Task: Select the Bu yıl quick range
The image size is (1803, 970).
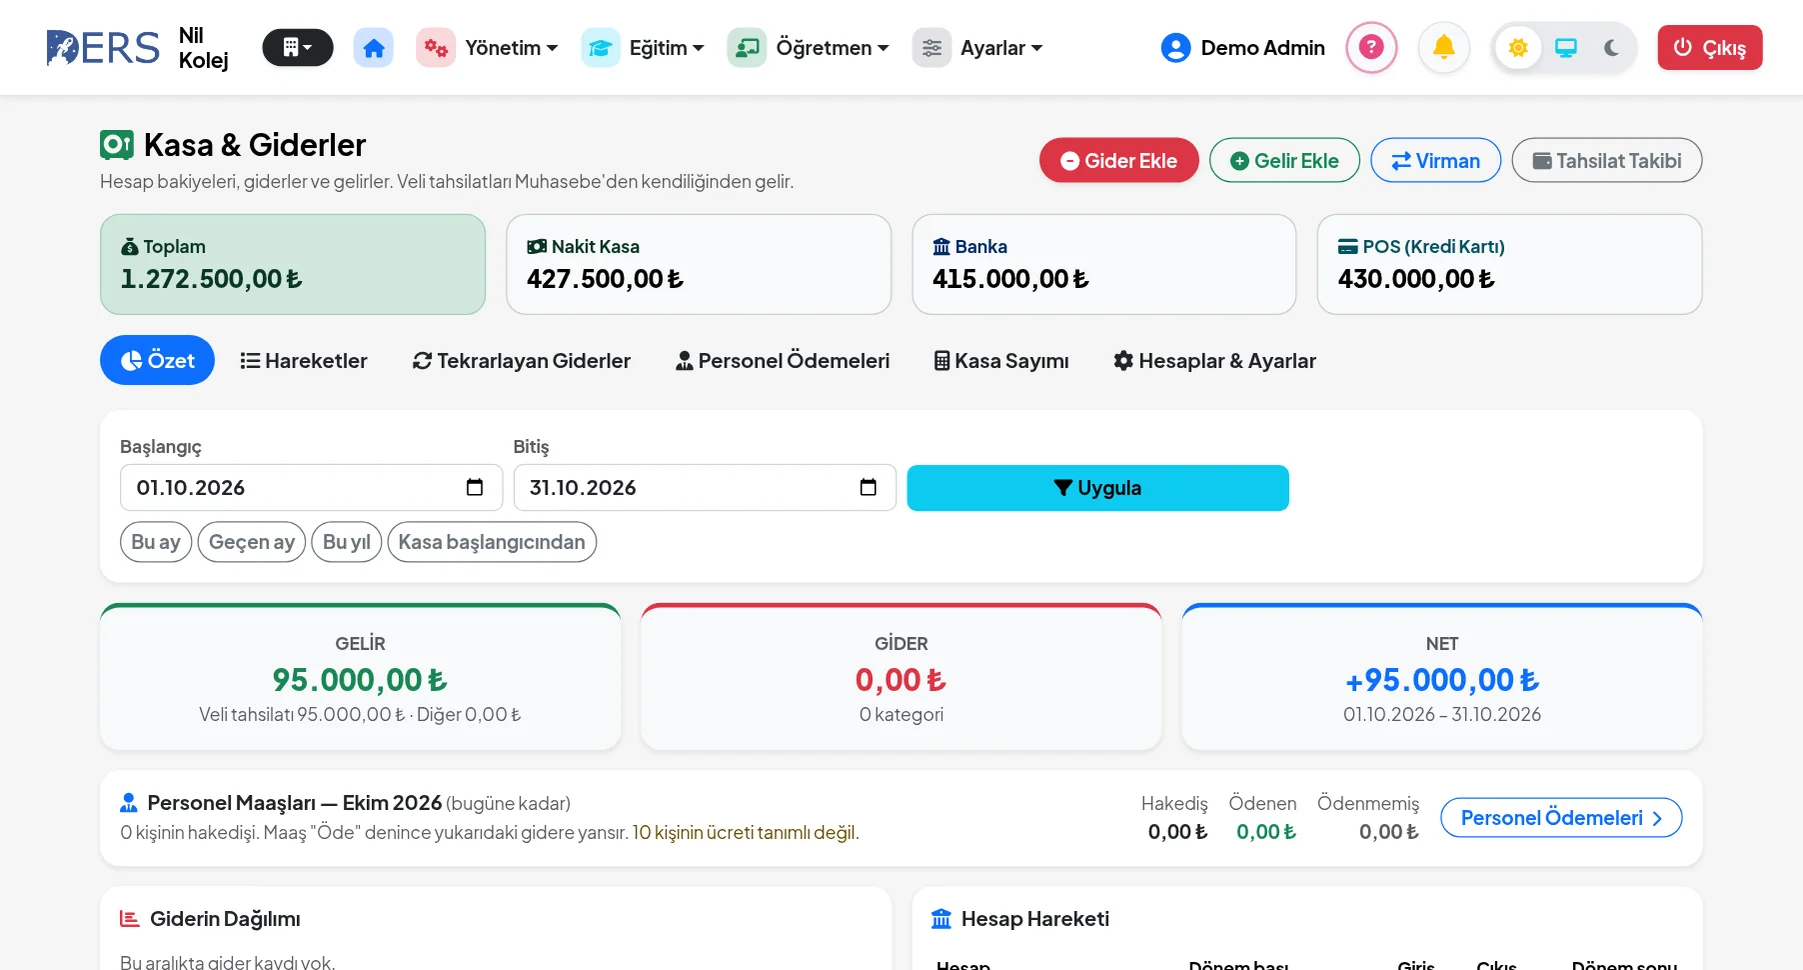Action: pyautogui.click(x=347, y=542)
